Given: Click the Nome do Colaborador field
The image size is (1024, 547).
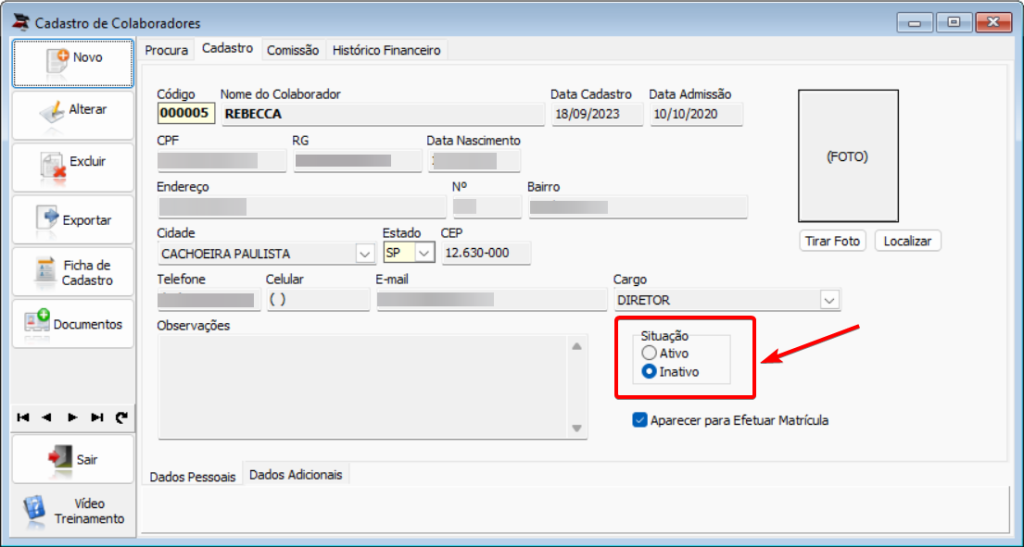Looking at the screenshot, I should pos(383,114).
